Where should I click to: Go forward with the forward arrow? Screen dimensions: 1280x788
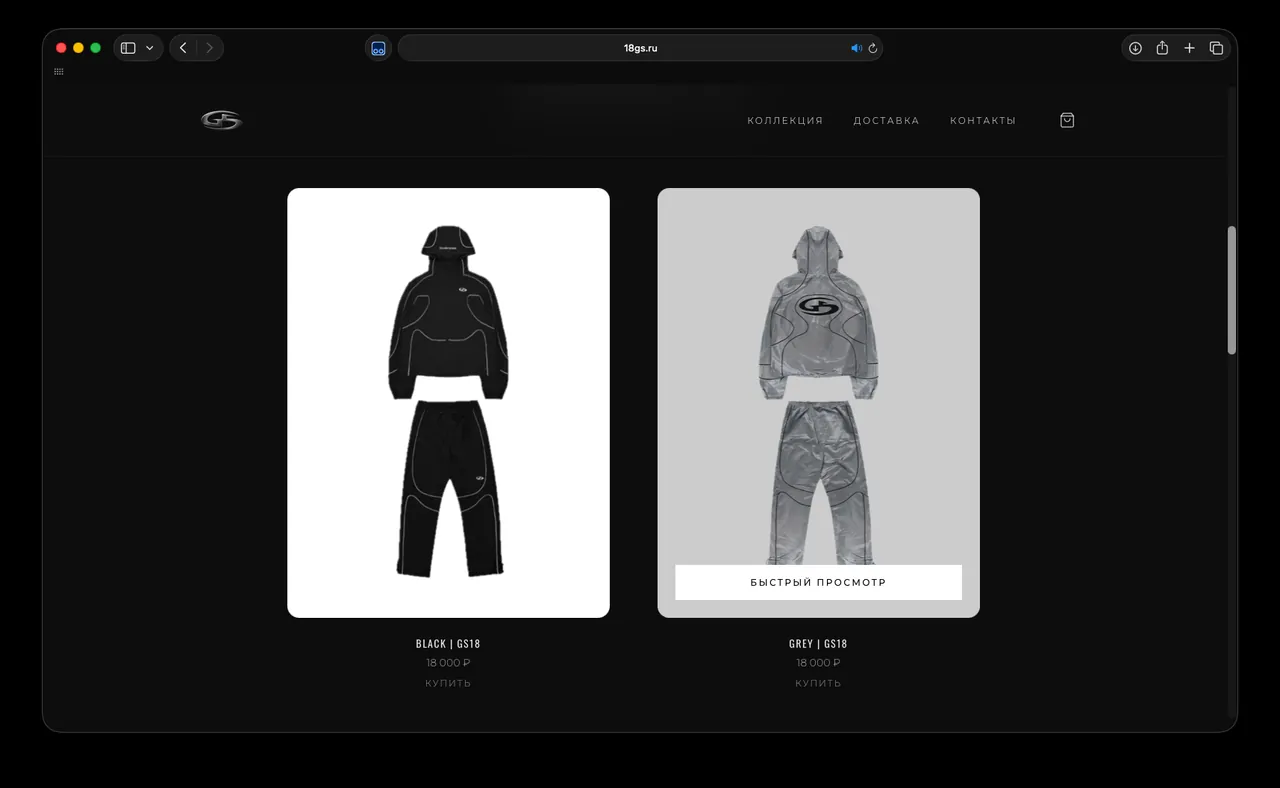209,48
